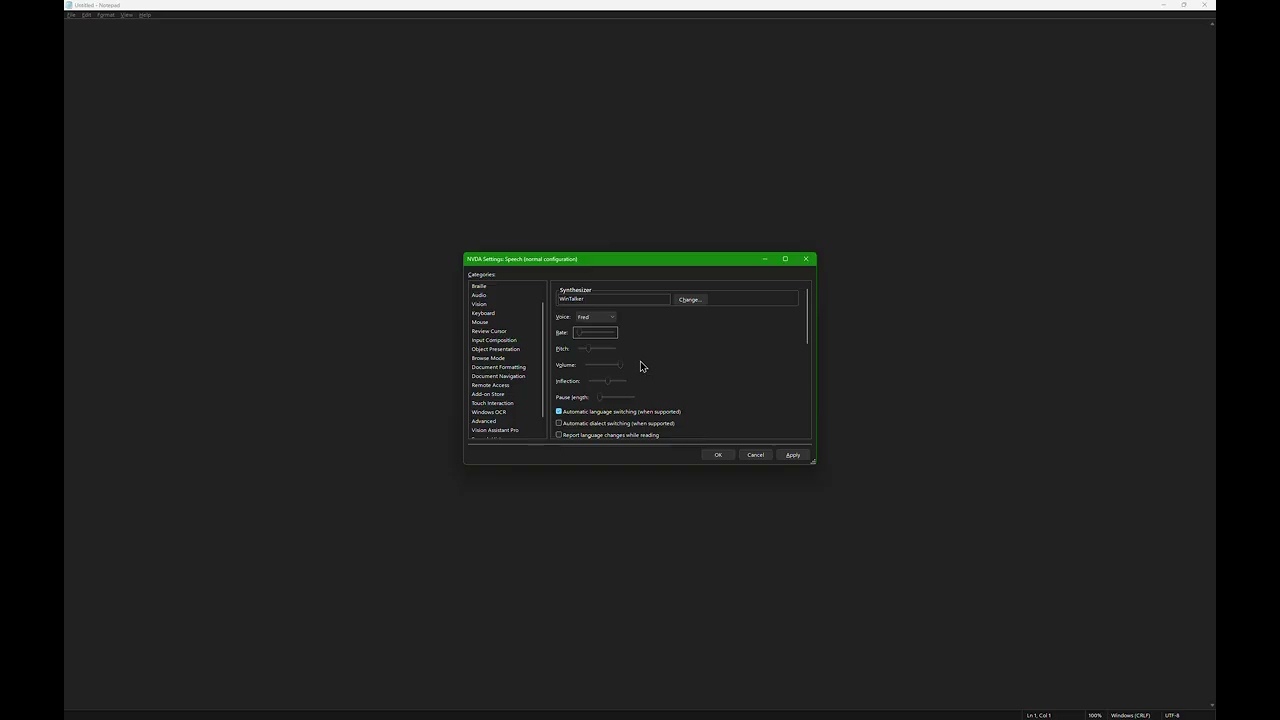Select the Review Cursor category
Screen dimensions: 1280x720
(x=489, y=331)
